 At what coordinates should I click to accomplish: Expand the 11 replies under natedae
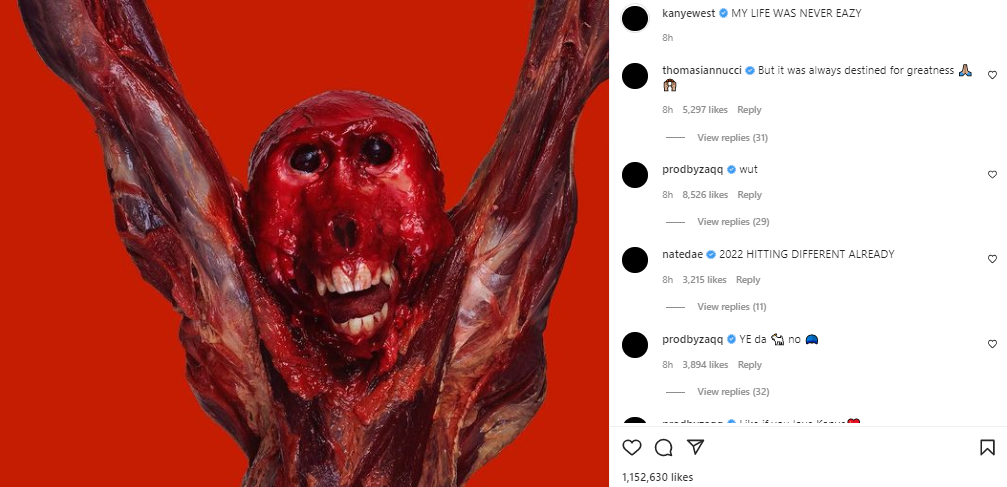732,307
